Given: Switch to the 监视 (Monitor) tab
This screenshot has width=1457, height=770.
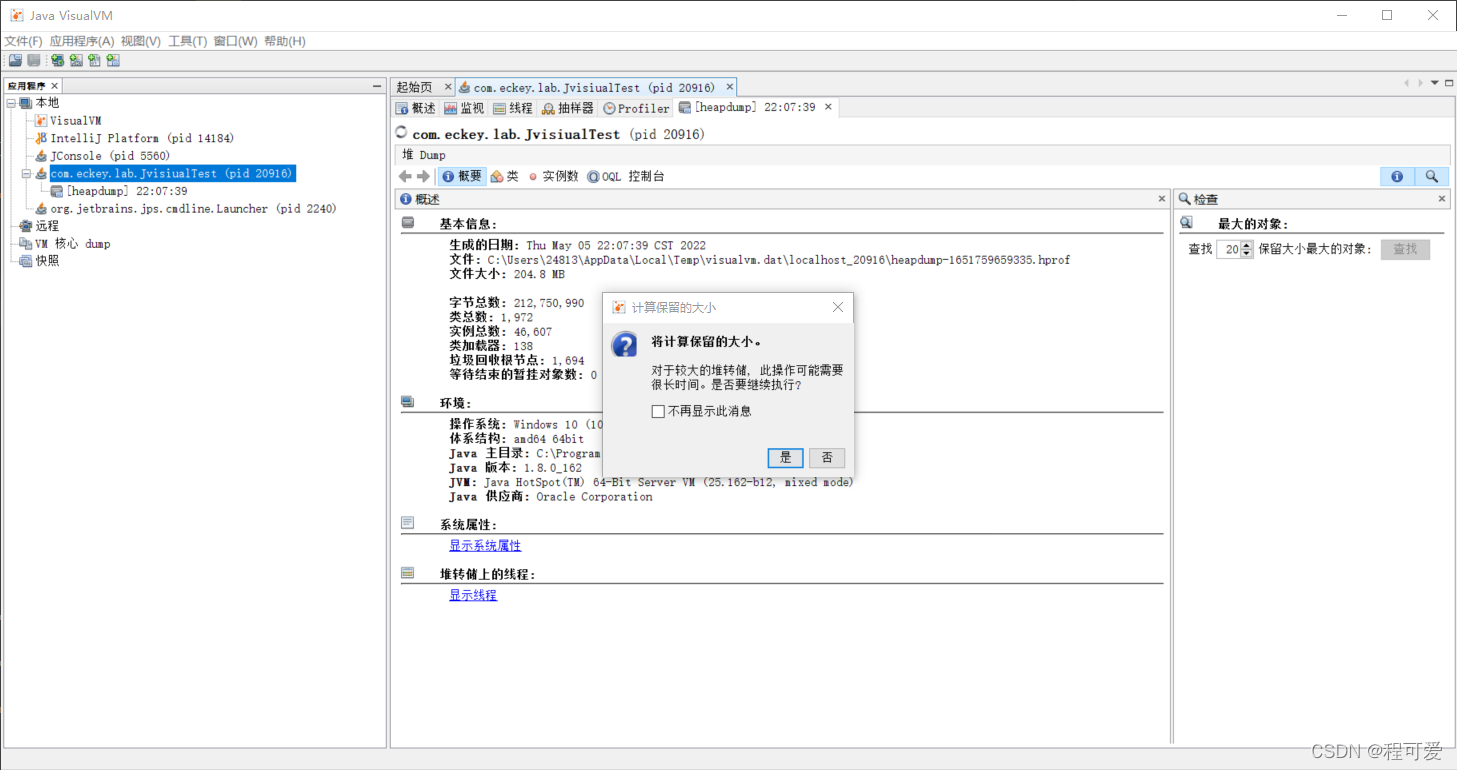Looking at the screenshot, I should coord(464,108).
